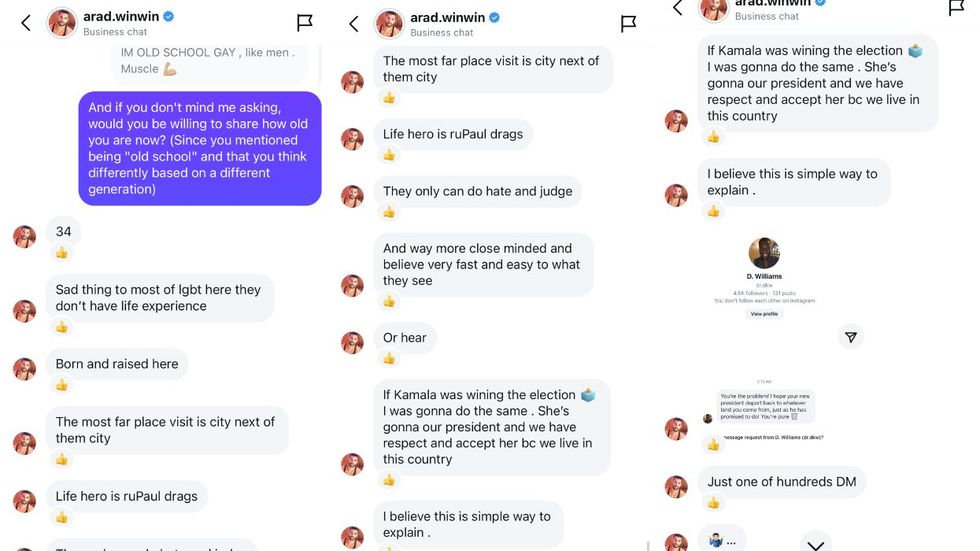
Task: Tap the back arrow in the left chat header
Action: tap(26, 23)
